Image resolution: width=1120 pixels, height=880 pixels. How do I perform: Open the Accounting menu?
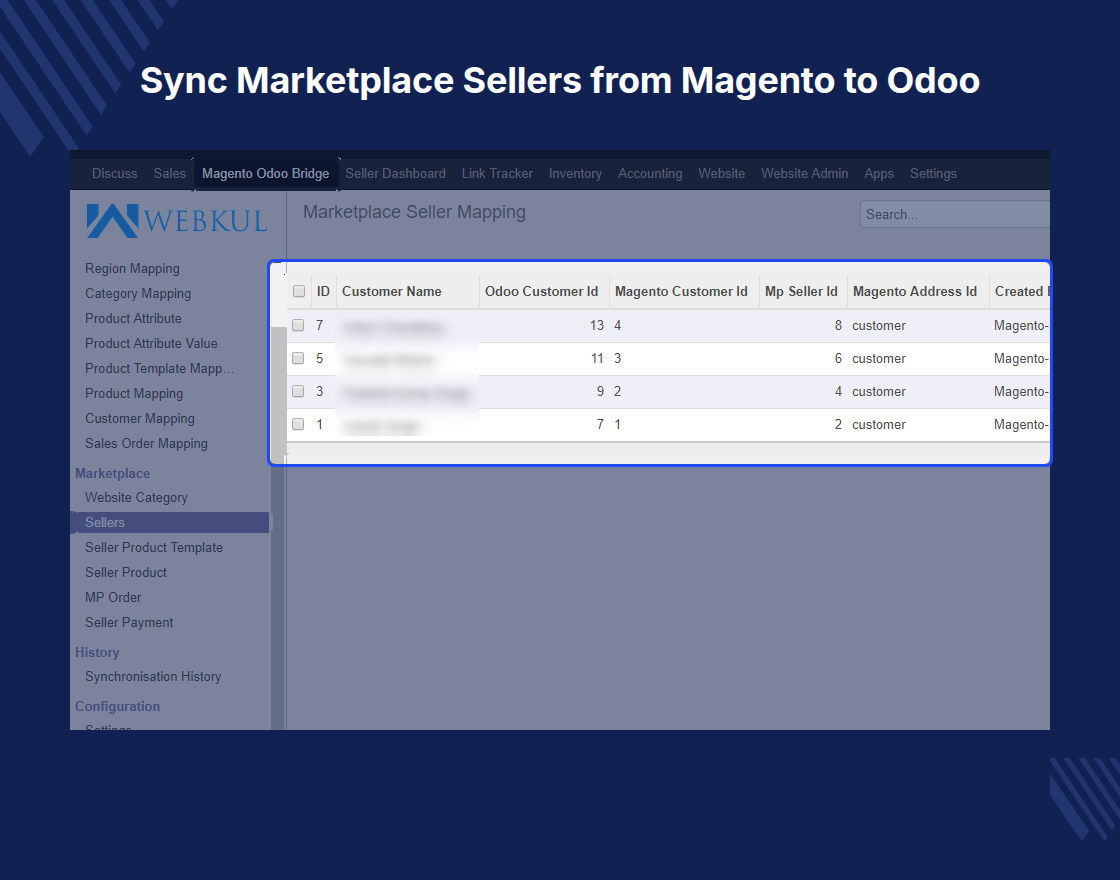pyautogui.click(x=650, y=174)
